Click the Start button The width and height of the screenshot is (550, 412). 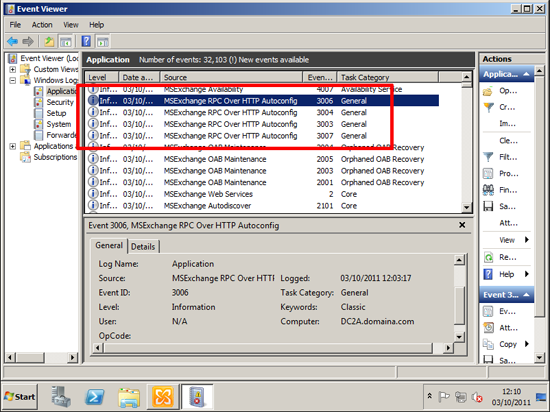[x=20, y=397]
